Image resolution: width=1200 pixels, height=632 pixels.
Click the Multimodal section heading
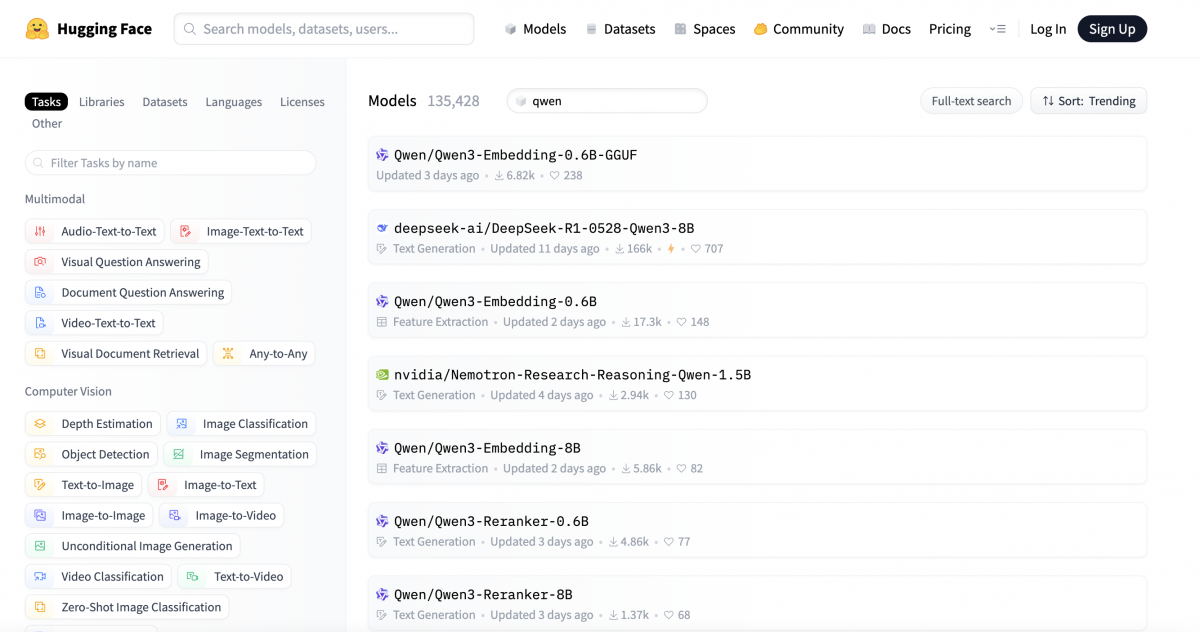(55, 199)
